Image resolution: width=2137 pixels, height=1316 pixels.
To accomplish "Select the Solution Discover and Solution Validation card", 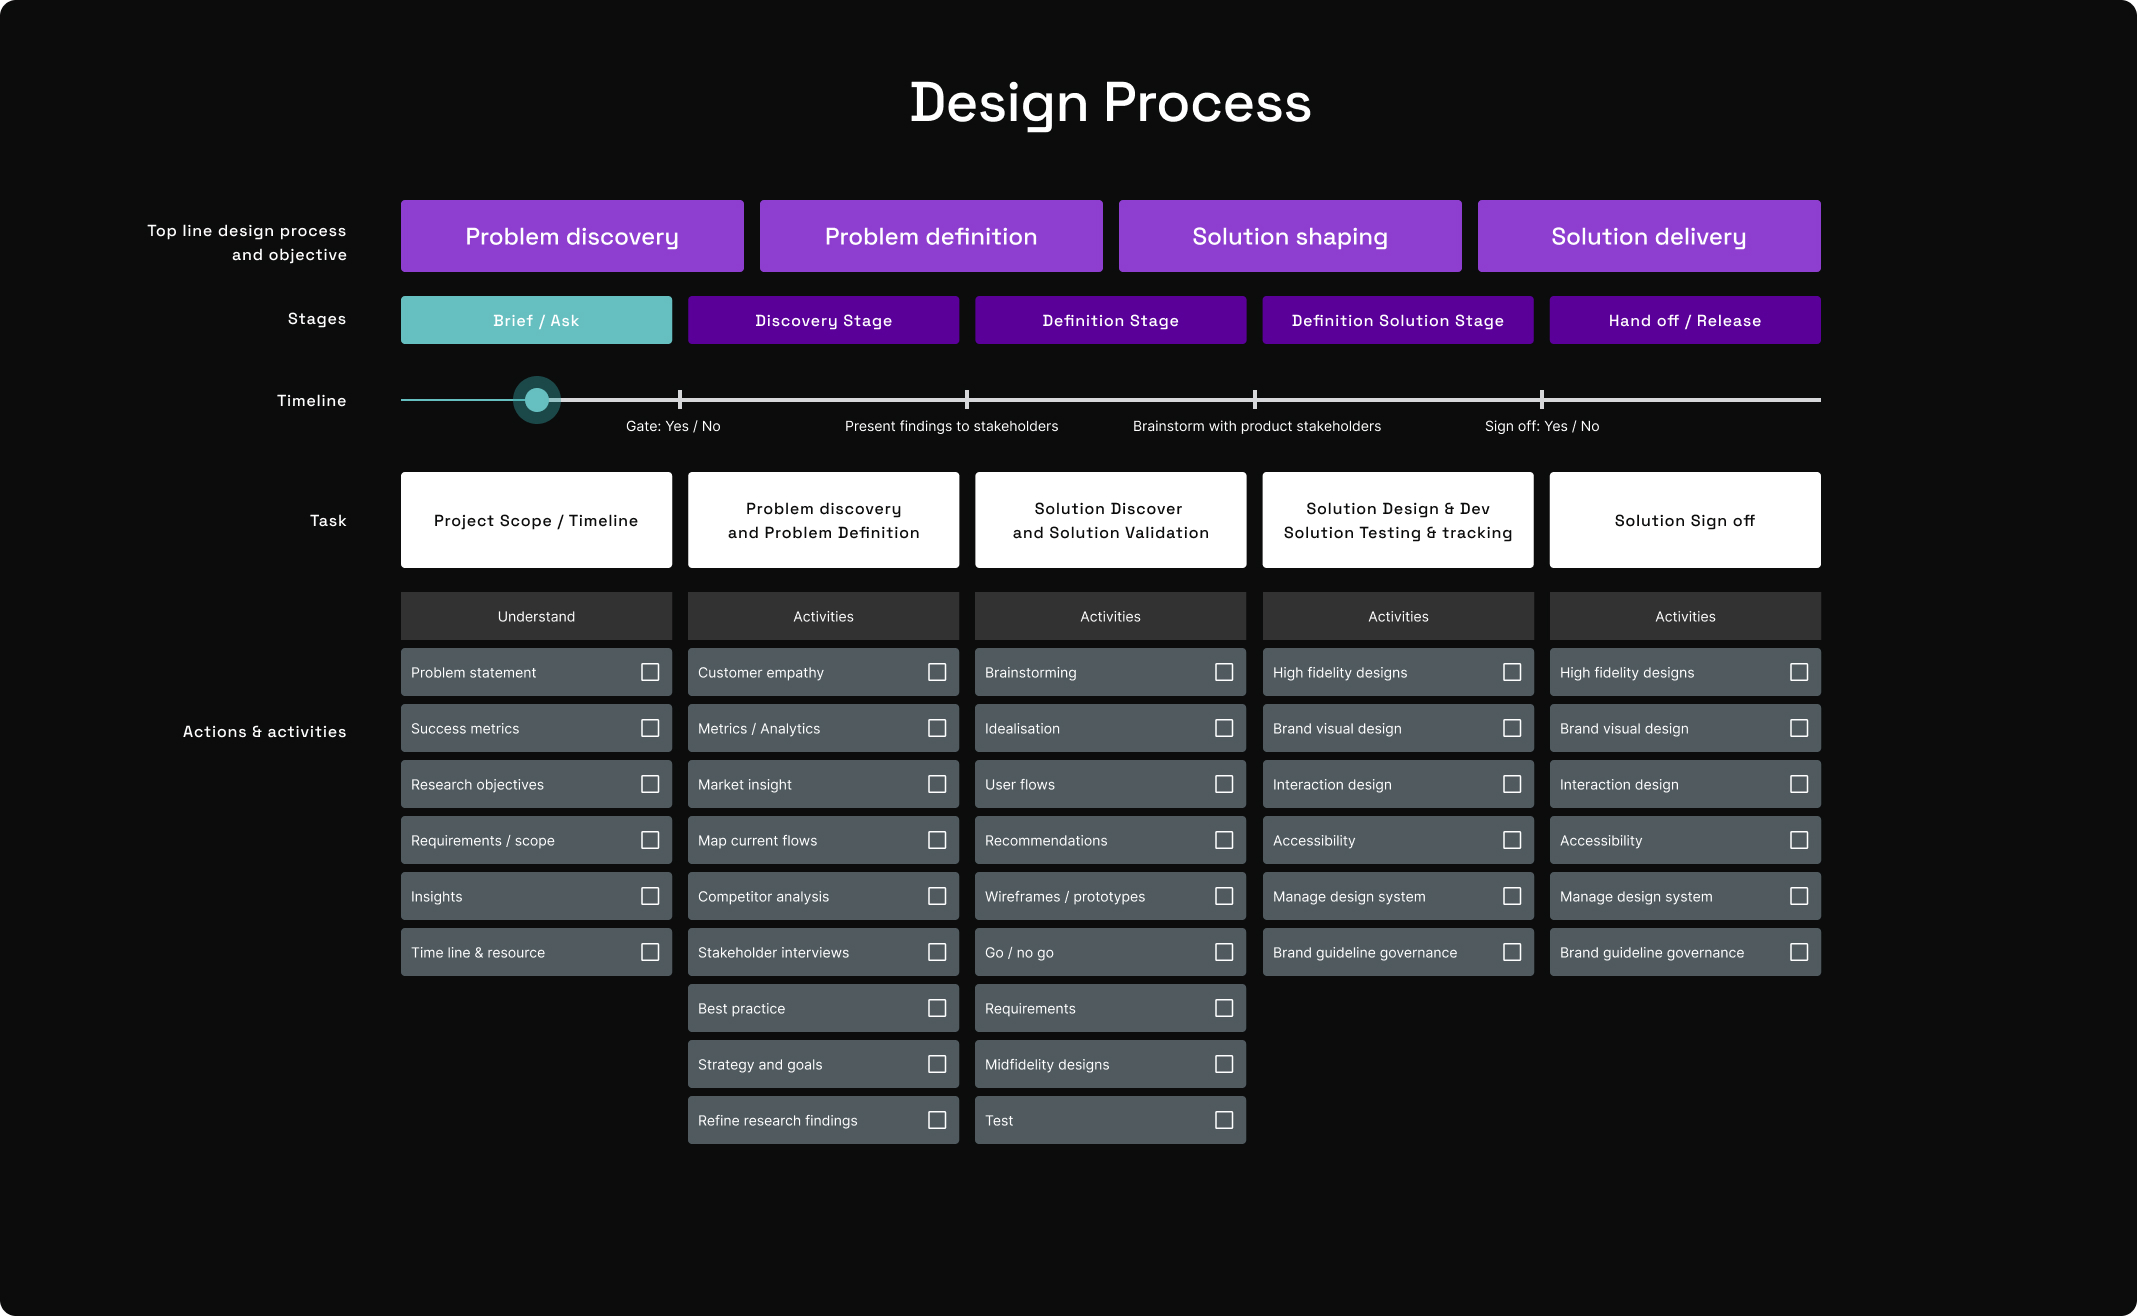I will tap(1110, 520).
